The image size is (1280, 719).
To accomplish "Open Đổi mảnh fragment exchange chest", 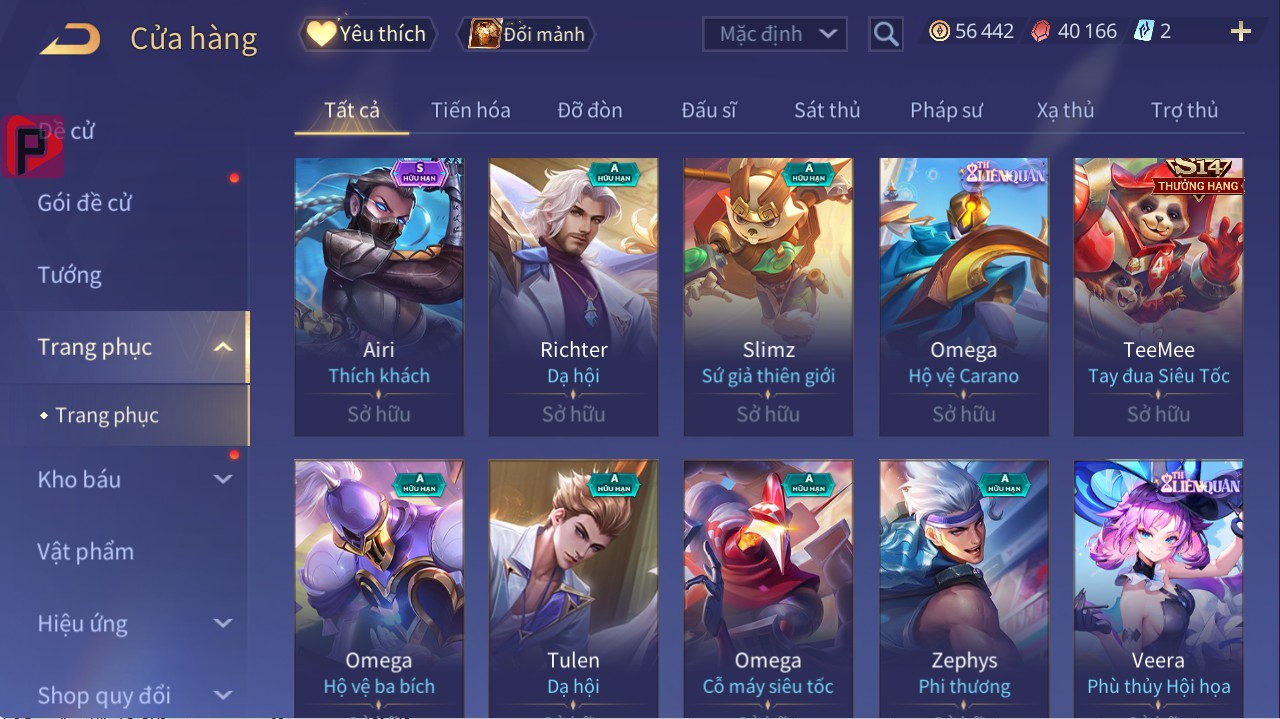I will 526,34.
